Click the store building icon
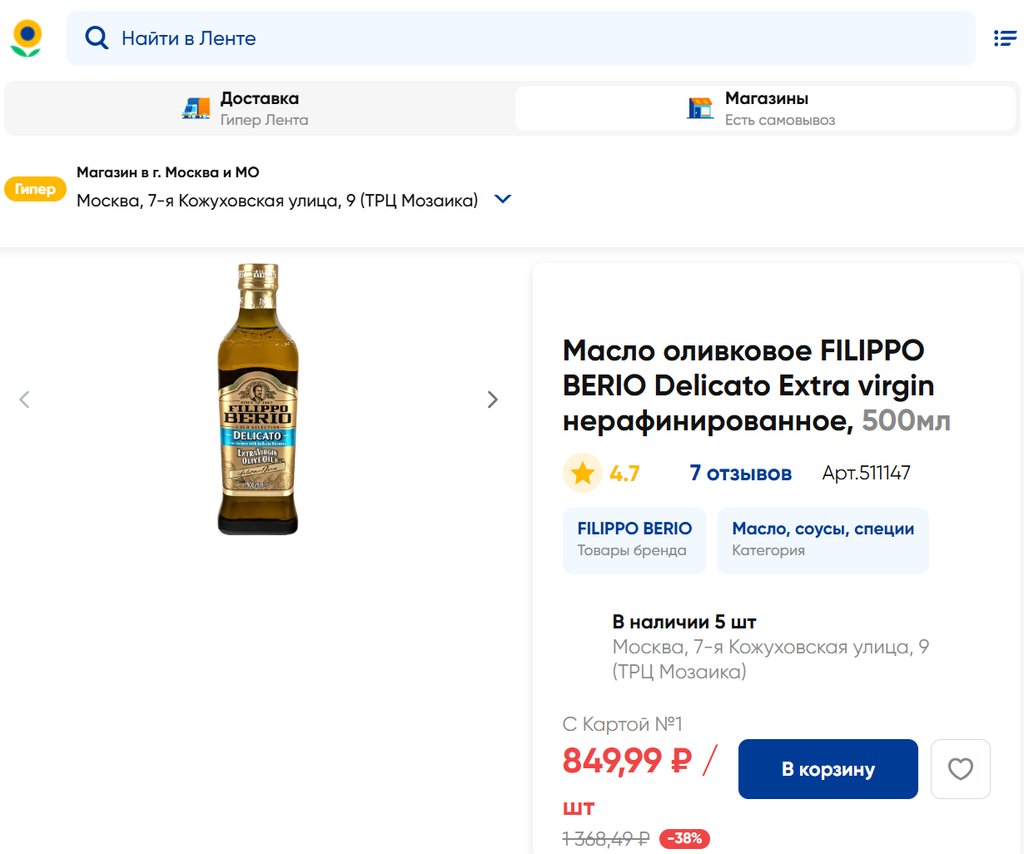The width and height of the screenshot is (1024, 854). (x=700, y=108)
